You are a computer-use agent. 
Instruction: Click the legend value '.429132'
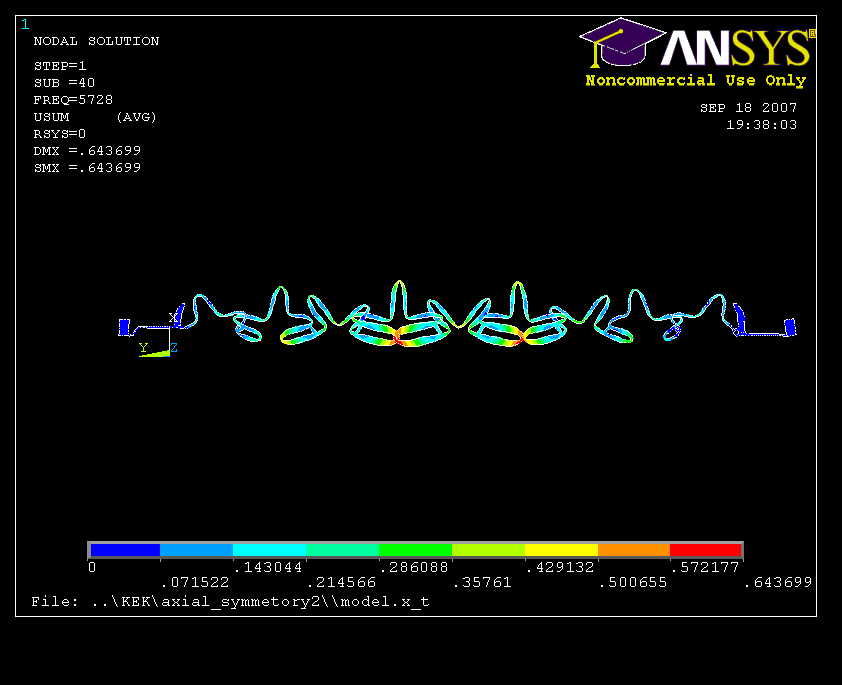(560, 567)
